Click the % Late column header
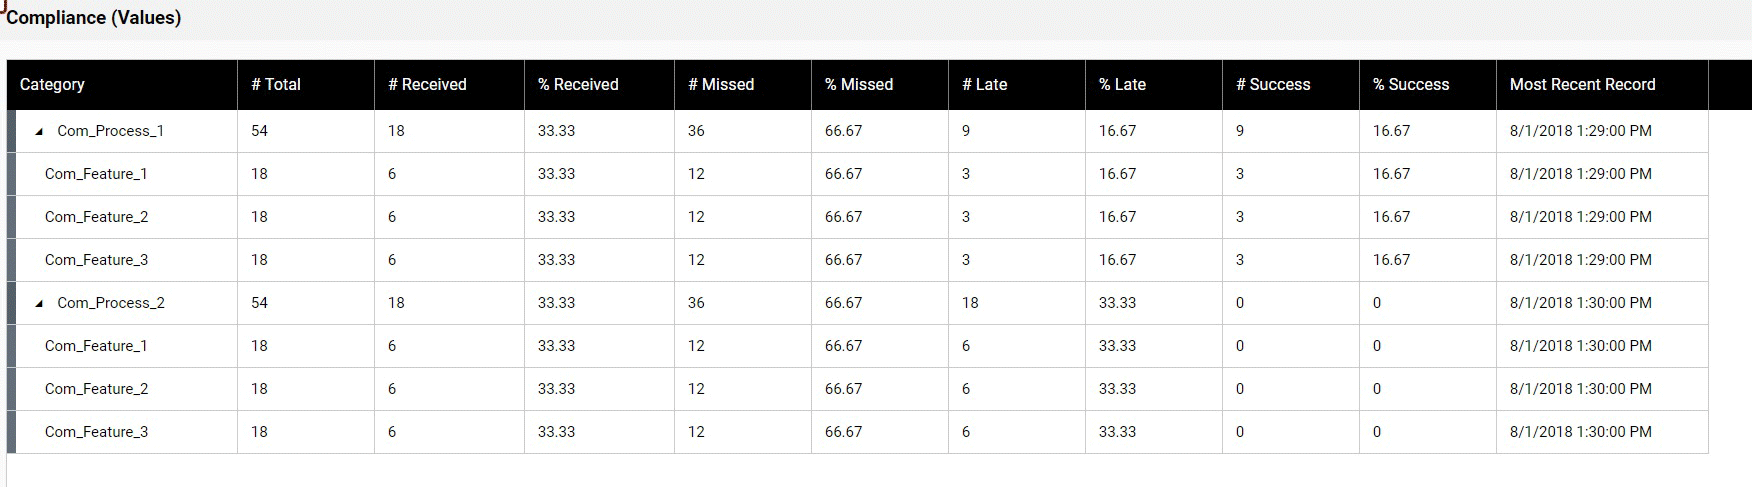1752x487 pixels. tap(1122, 85)
